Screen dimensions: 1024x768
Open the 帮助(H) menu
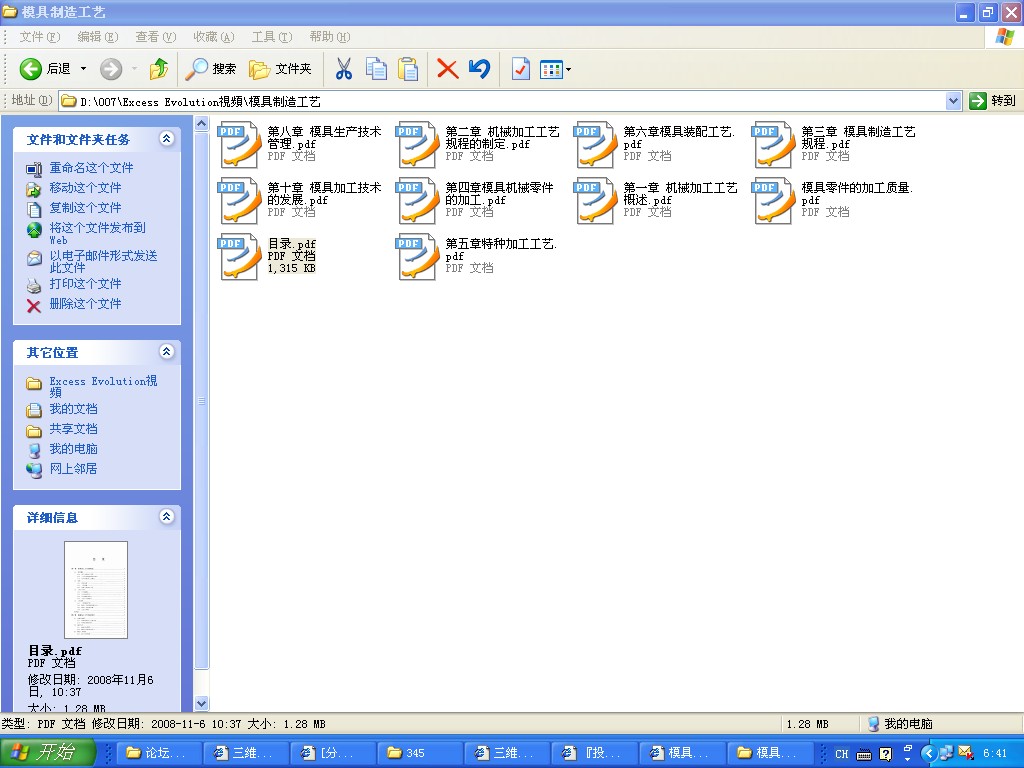[x=329, y=37]
